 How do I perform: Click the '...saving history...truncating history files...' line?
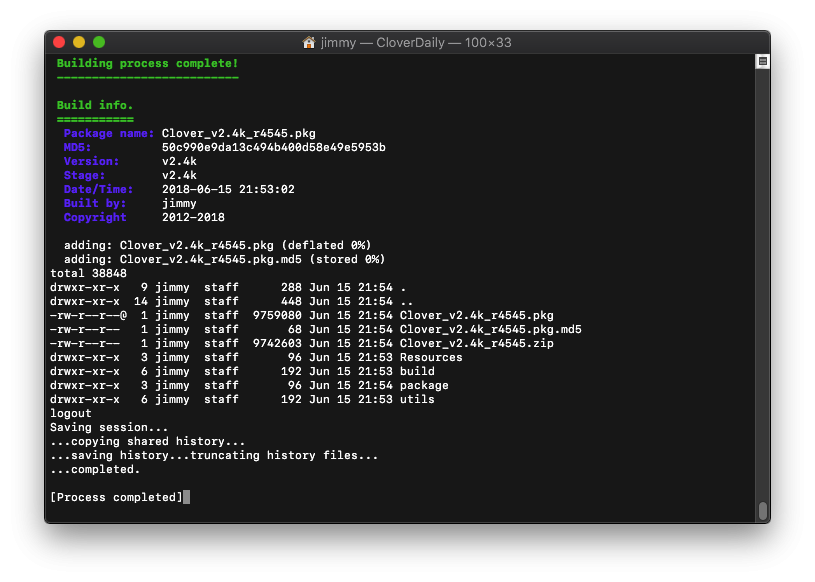click(x=214, y=456)
